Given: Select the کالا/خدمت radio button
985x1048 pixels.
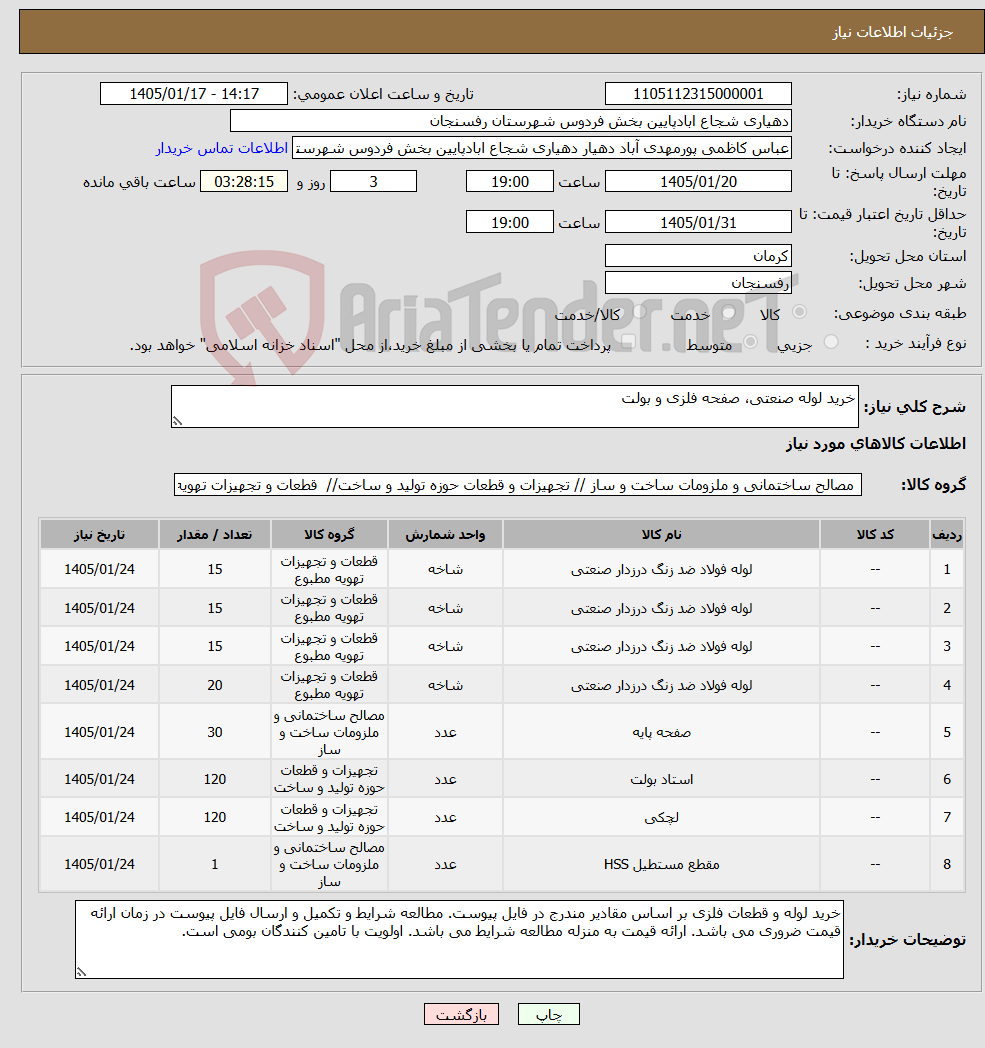Looking at the screenshot, I should (x=640, y=312).
